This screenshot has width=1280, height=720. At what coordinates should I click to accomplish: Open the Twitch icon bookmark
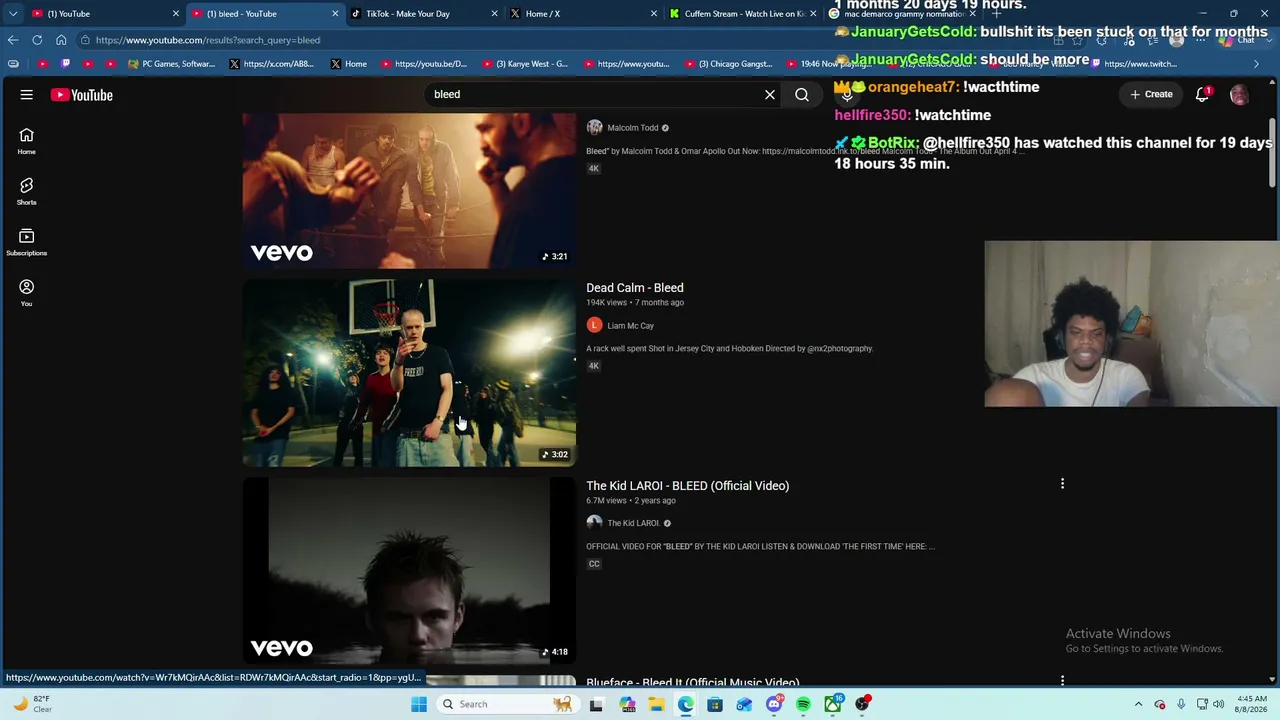(66, 64)
